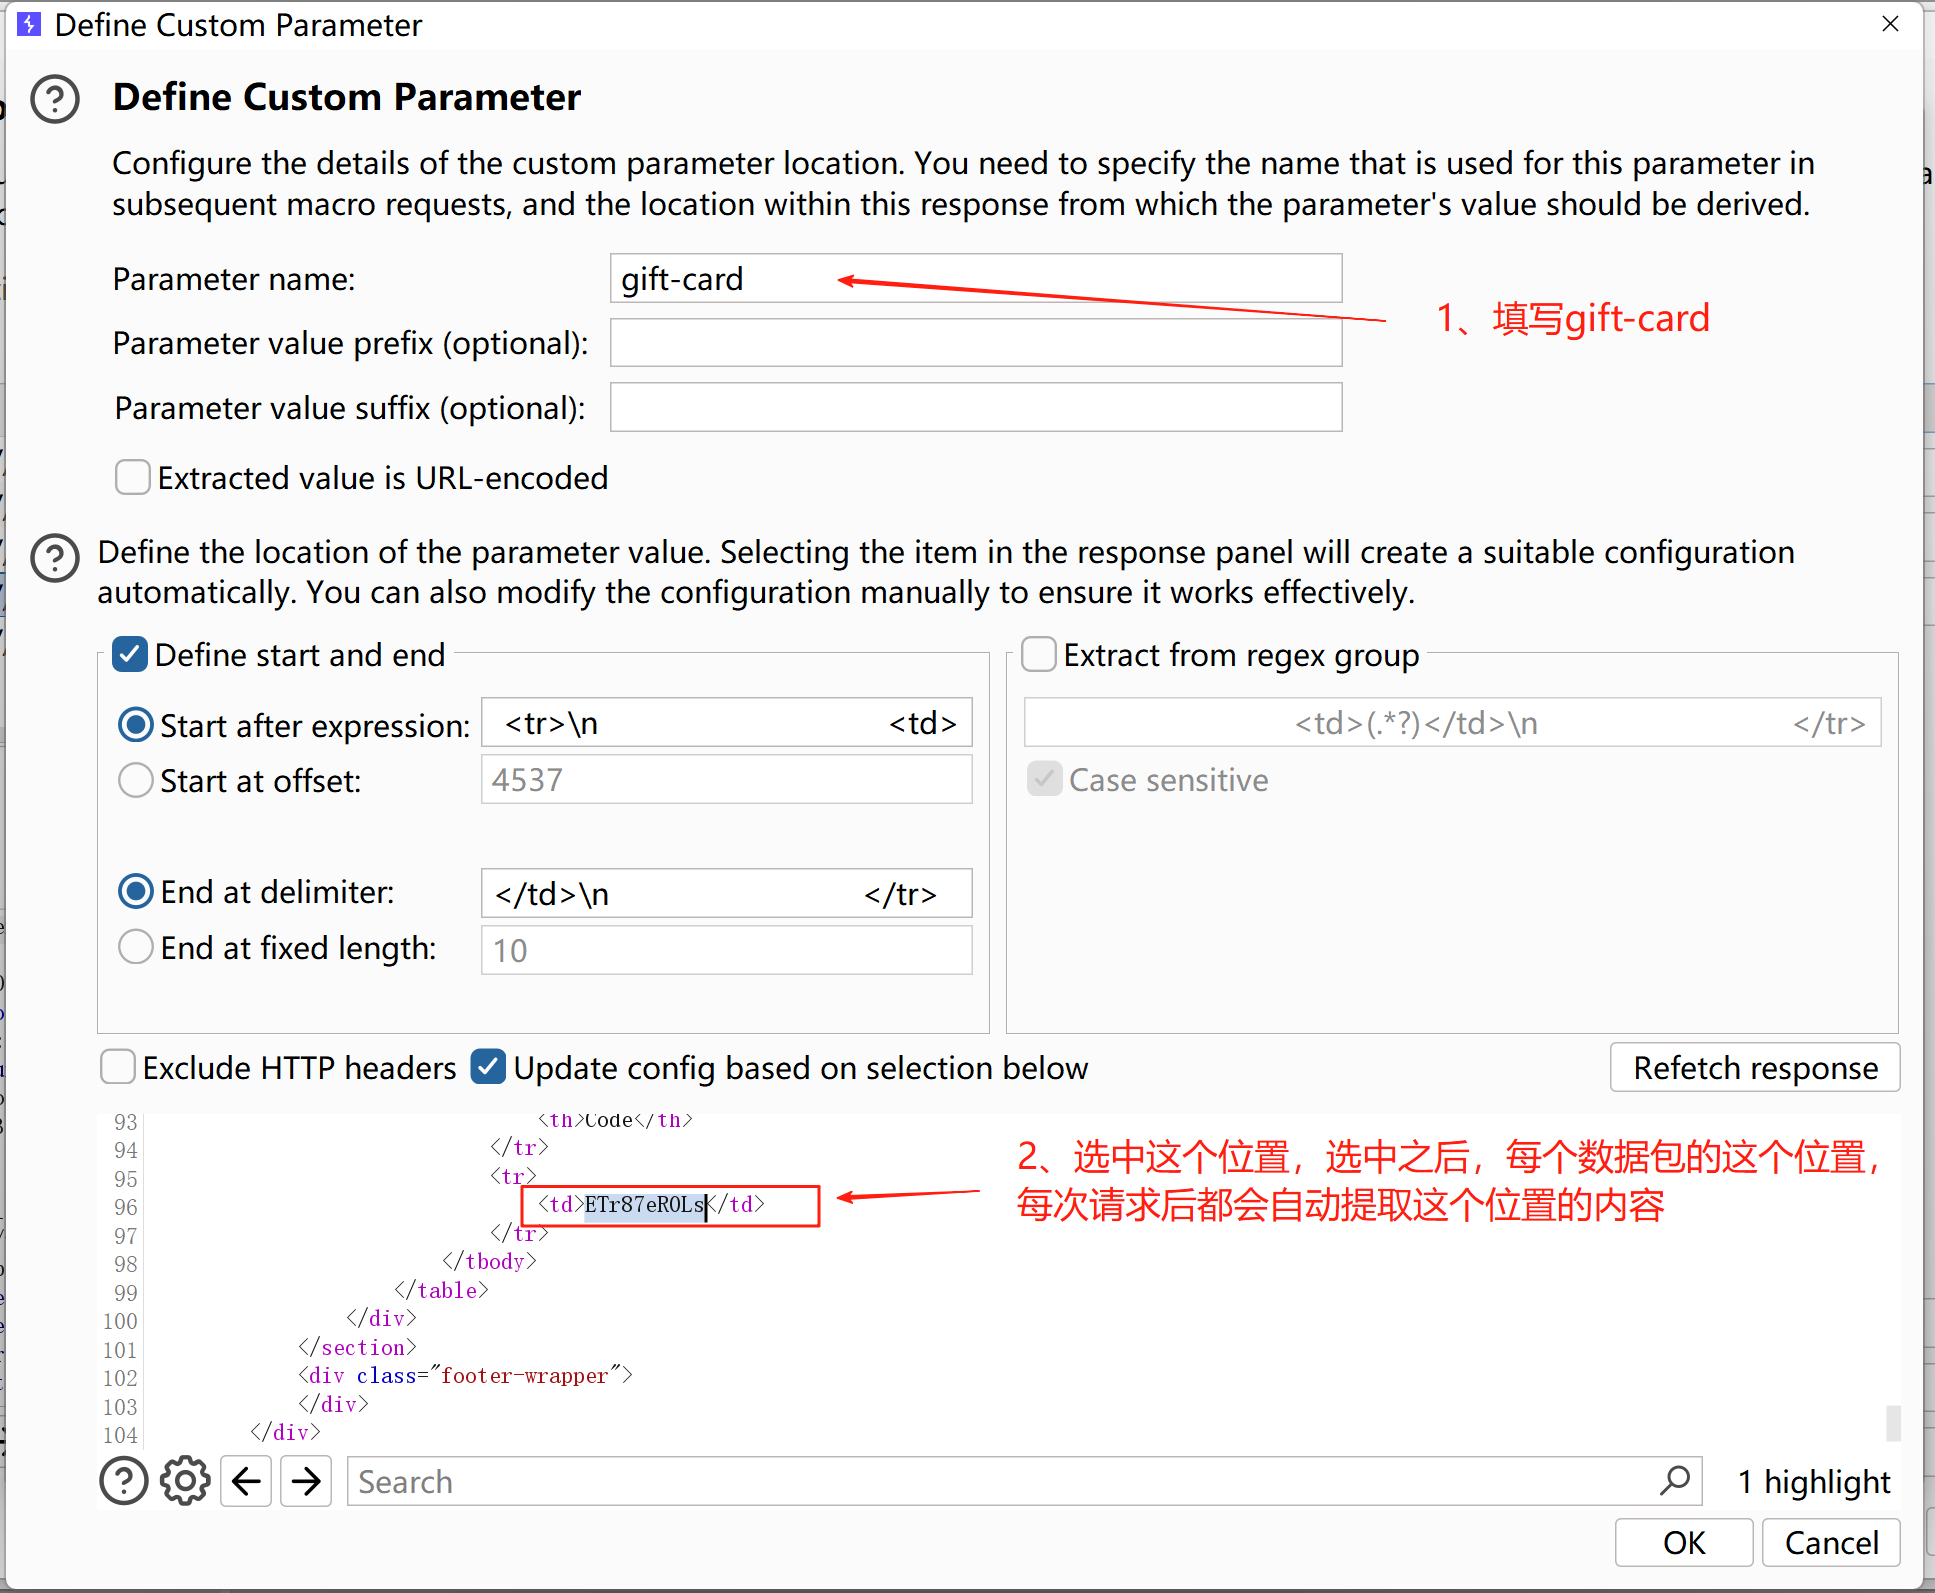Enable Extracted value is URL-encoded checkbox
The height and width of the screenshot is (1593, 1935).
point(133,478)
